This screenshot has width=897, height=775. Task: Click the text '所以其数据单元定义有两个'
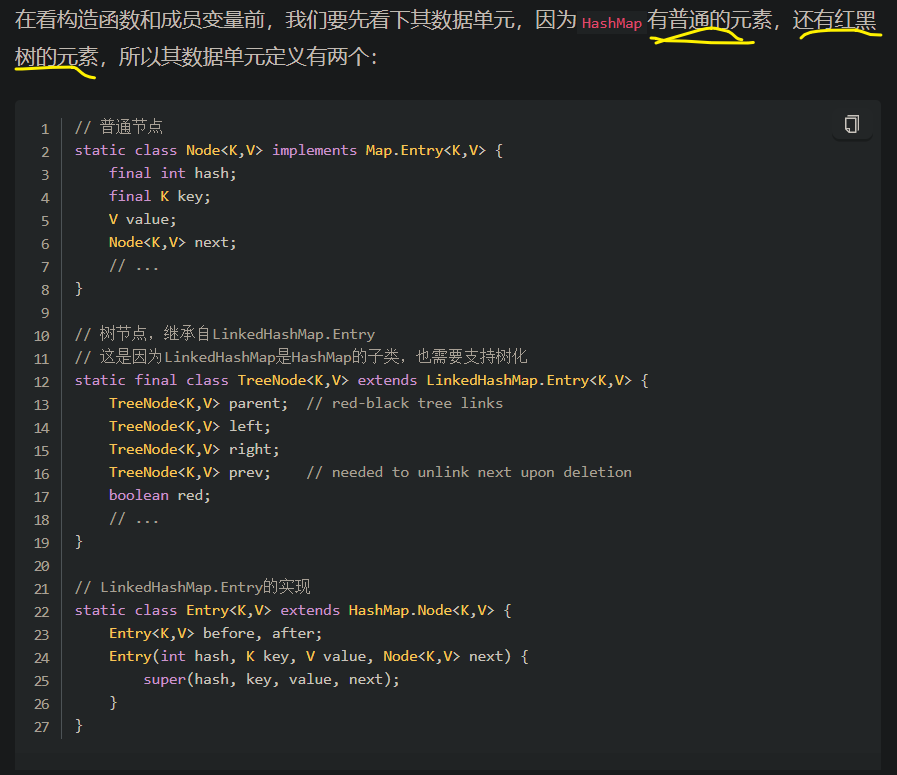point(244,57)
